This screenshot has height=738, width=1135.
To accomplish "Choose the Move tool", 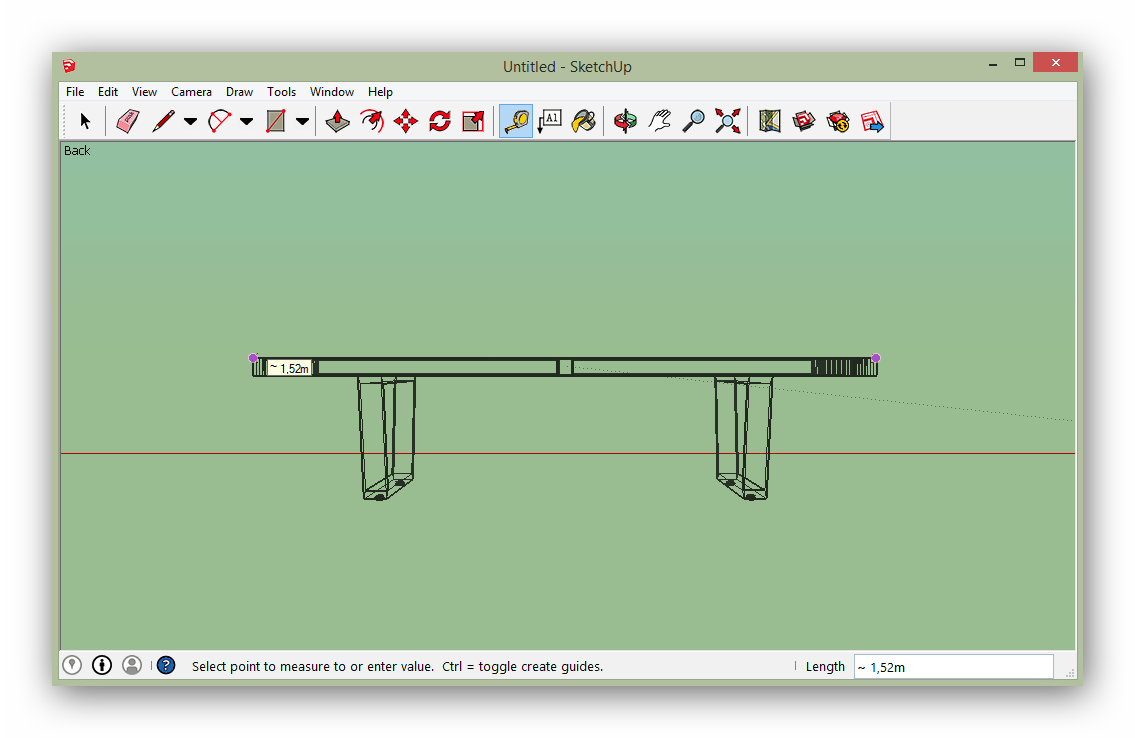I will pyautogui.click(x=405, y=121).
